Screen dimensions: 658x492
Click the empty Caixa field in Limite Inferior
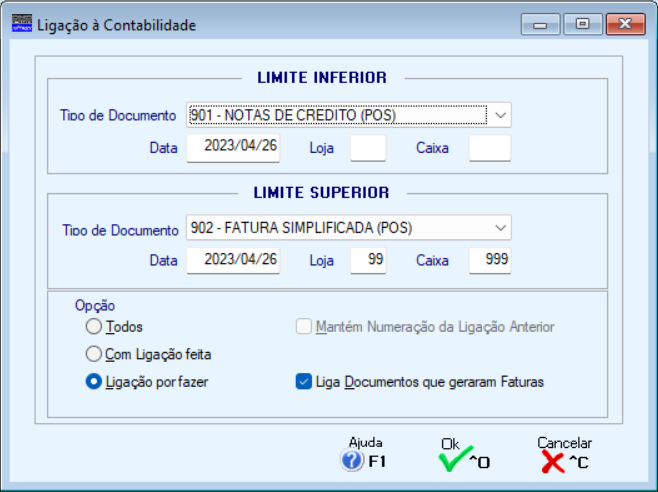(x=489, y=148)
